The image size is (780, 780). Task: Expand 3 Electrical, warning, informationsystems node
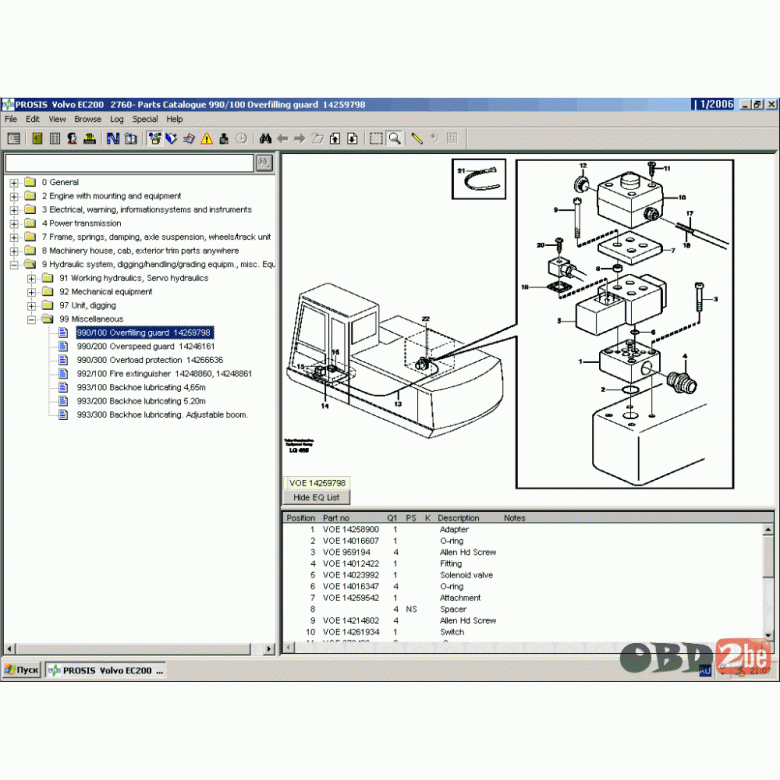[x=14, y=210]
